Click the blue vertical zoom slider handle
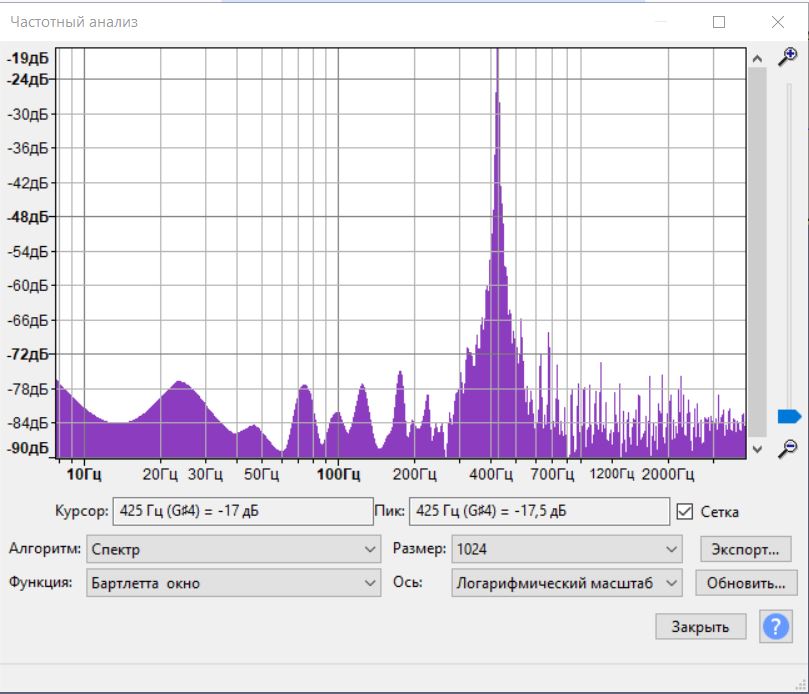The image size is (809, 694). 788,416
